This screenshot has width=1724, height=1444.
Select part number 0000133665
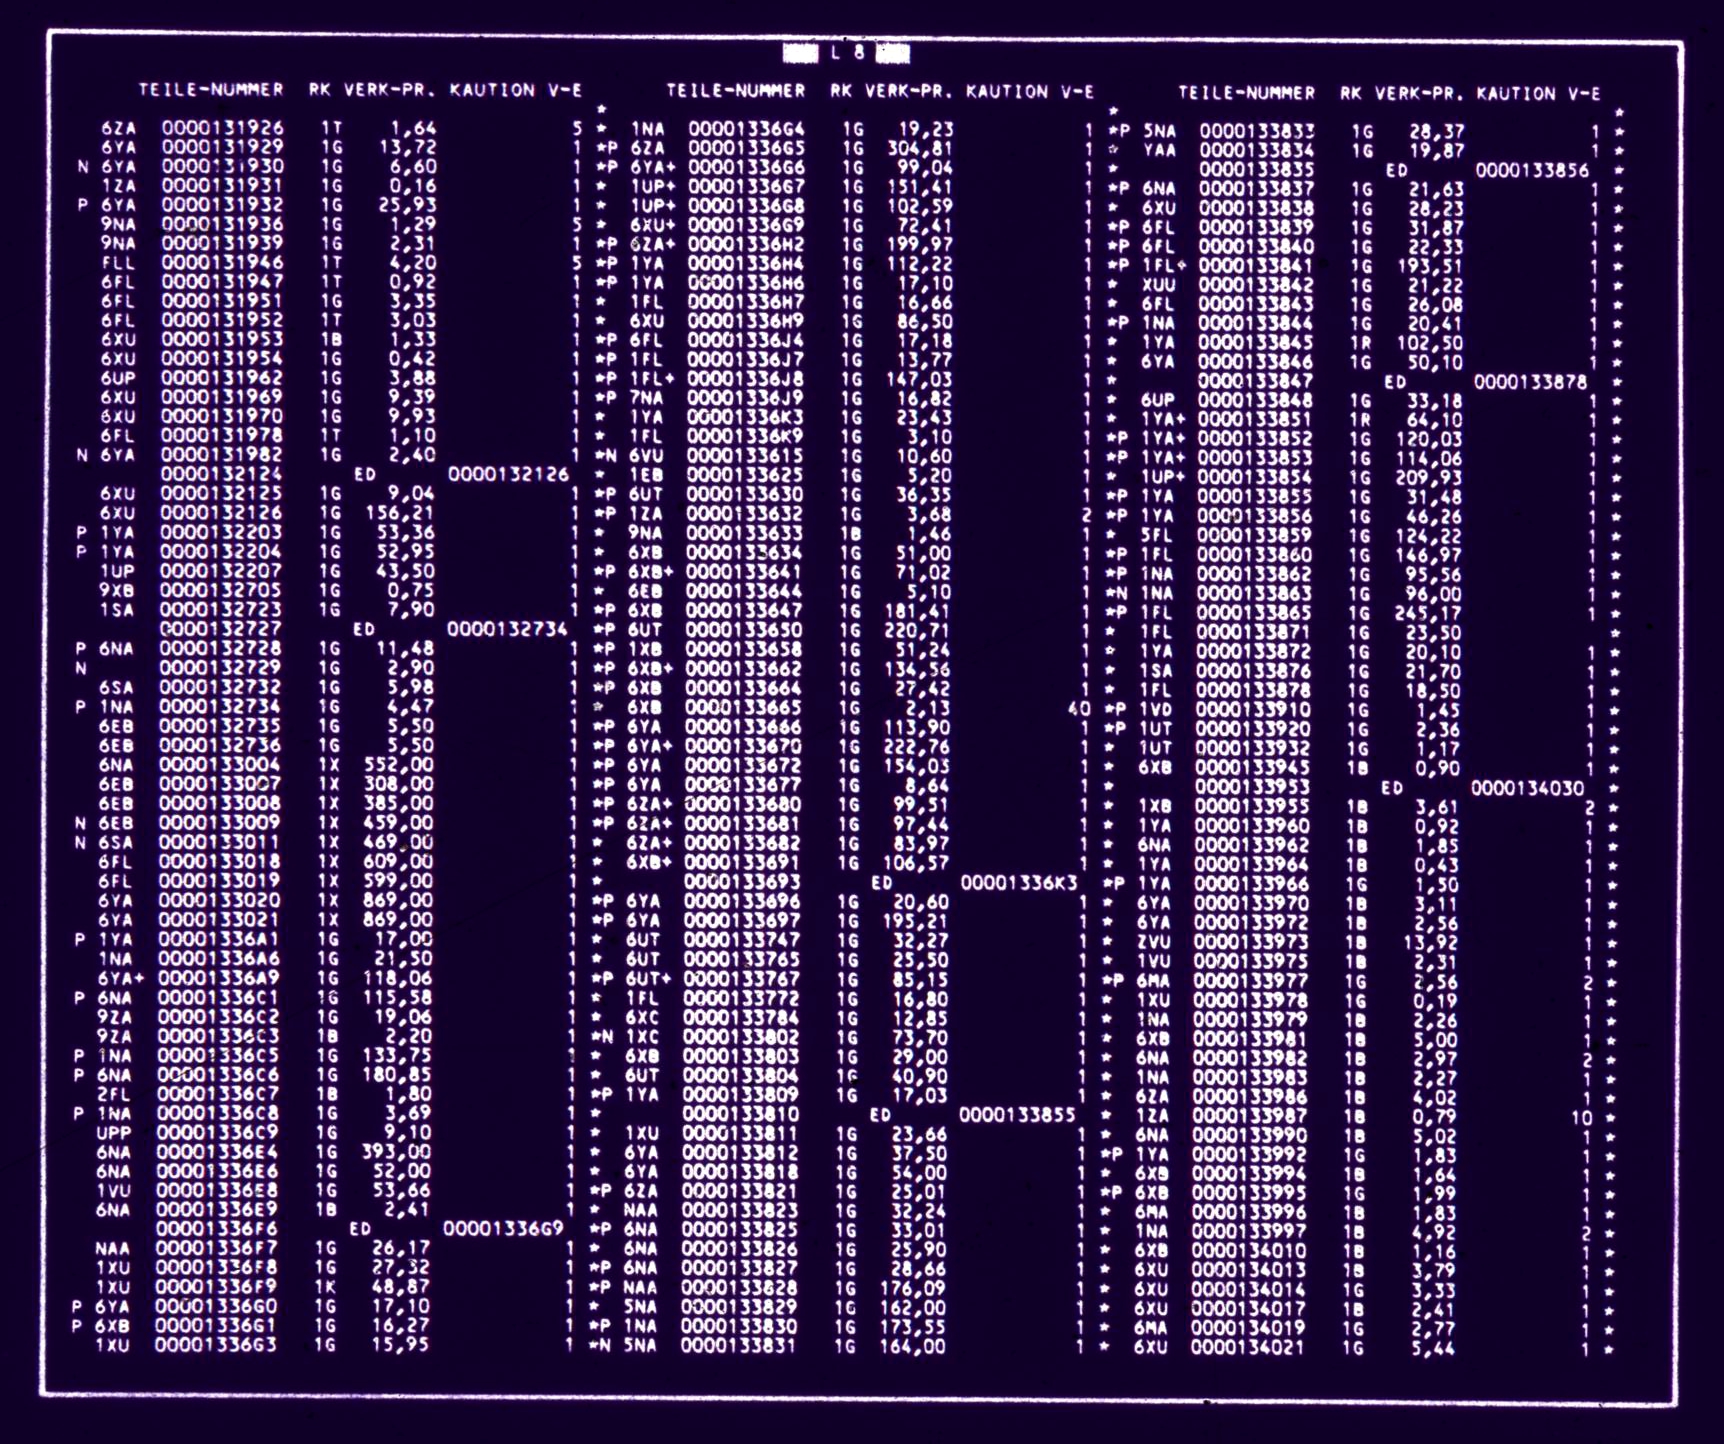pos(744,707)
